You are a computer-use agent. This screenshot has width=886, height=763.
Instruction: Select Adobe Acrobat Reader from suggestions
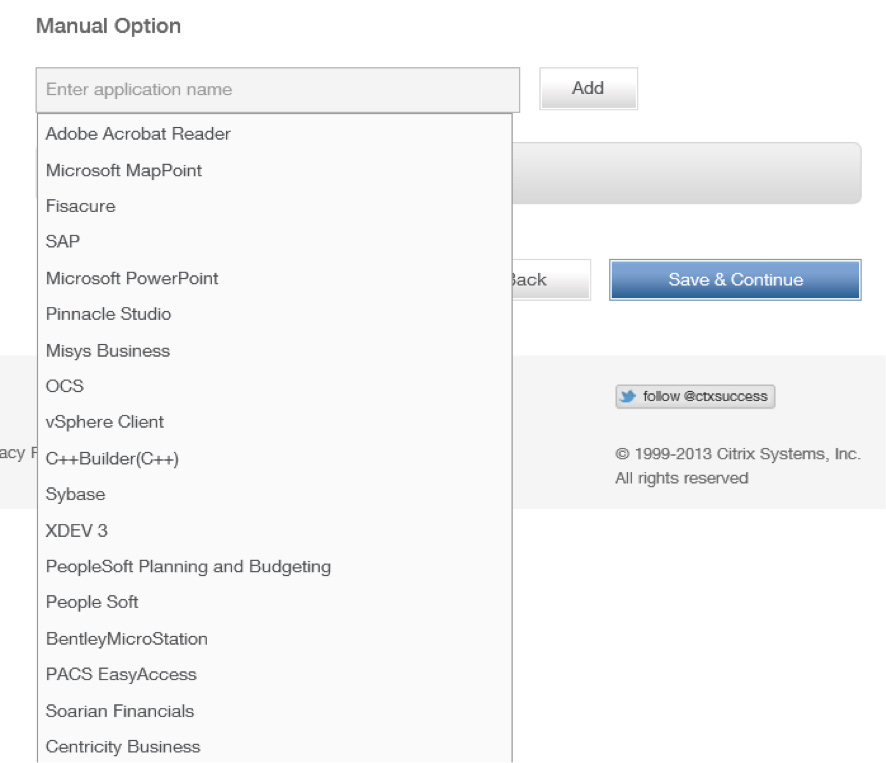[x=275, y=134]
